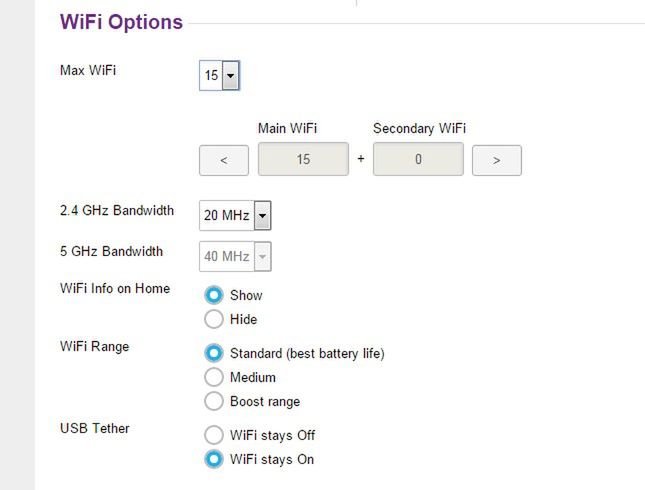
Task: Open the 5 GHz Bandwidth dropdown
Action: tap(235, 257)
